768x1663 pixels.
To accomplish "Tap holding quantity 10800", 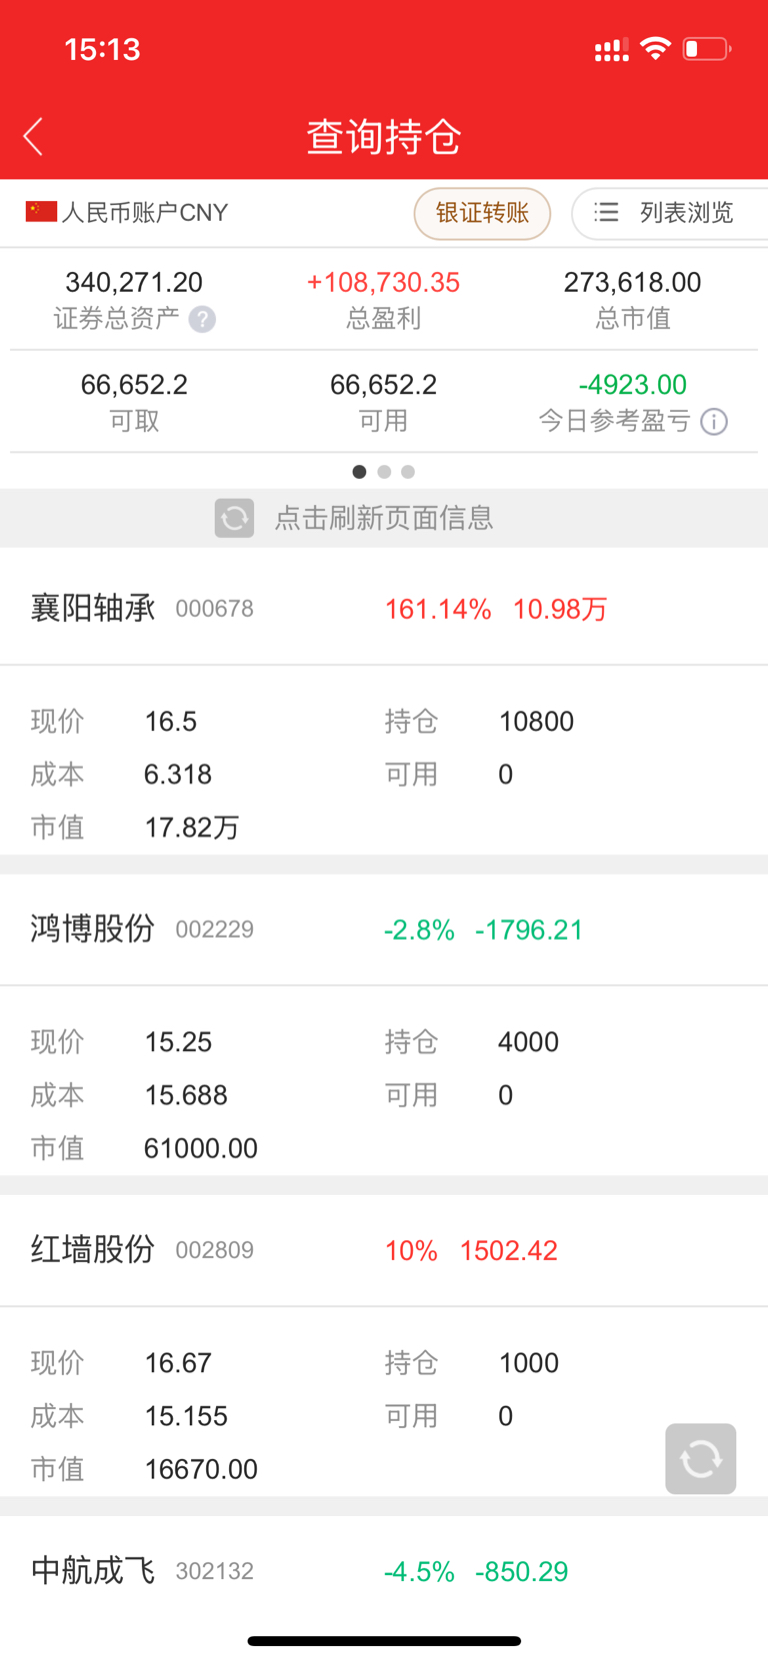I will (x=536, y=722).
